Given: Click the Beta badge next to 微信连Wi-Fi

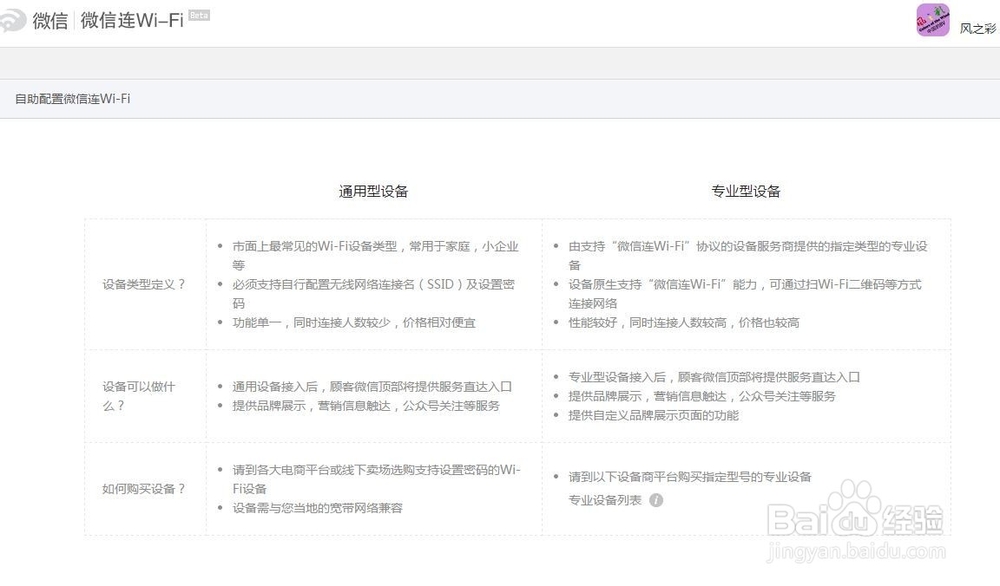Looking at the screenshot, I should pos(196,14).
